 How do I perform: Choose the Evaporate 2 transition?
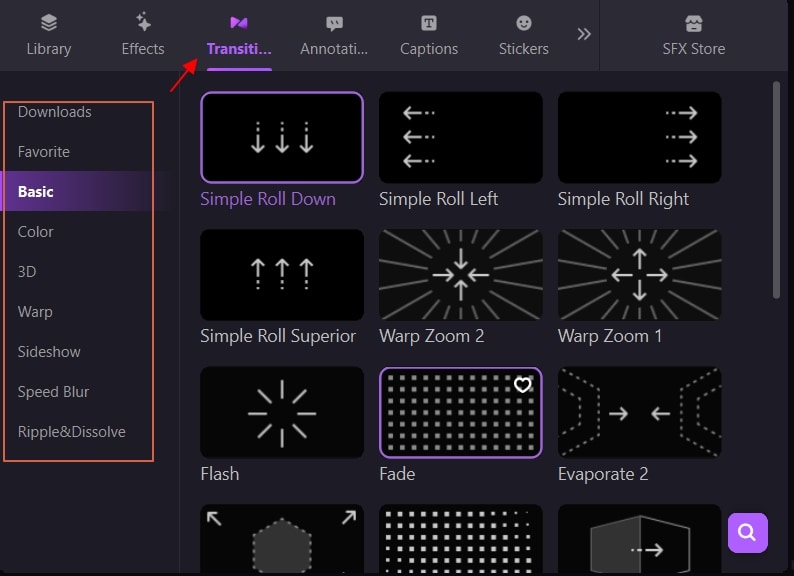(x=639, y=412)
